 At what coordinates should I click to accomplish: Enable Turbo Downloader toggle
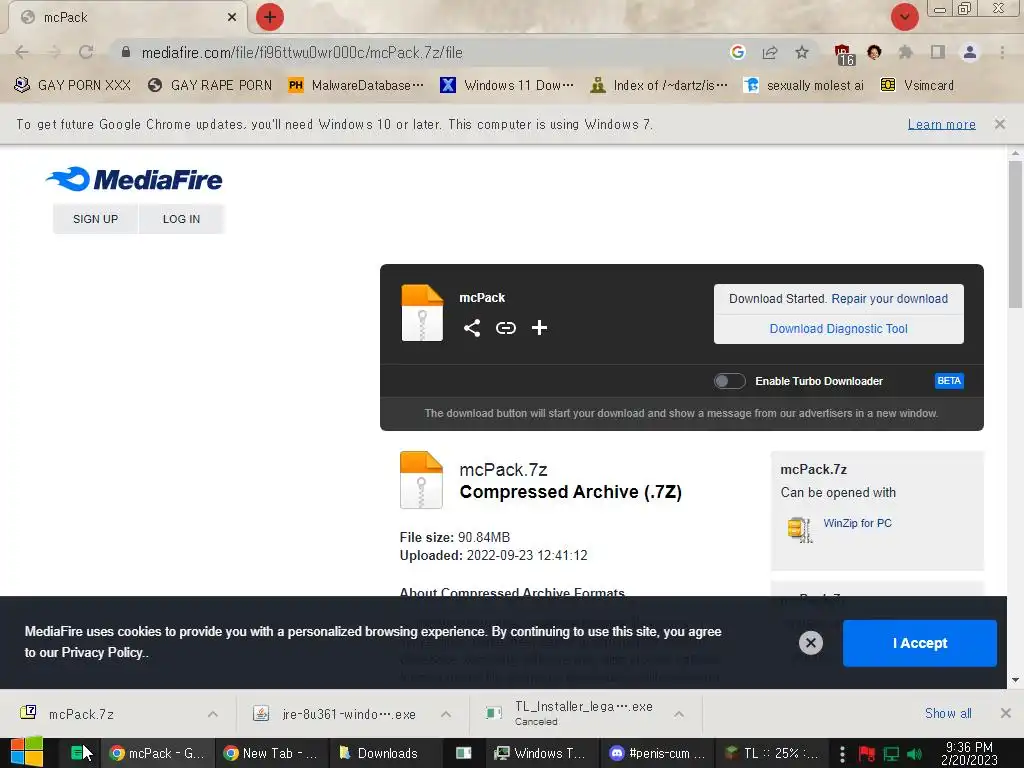tap(729, 381)
